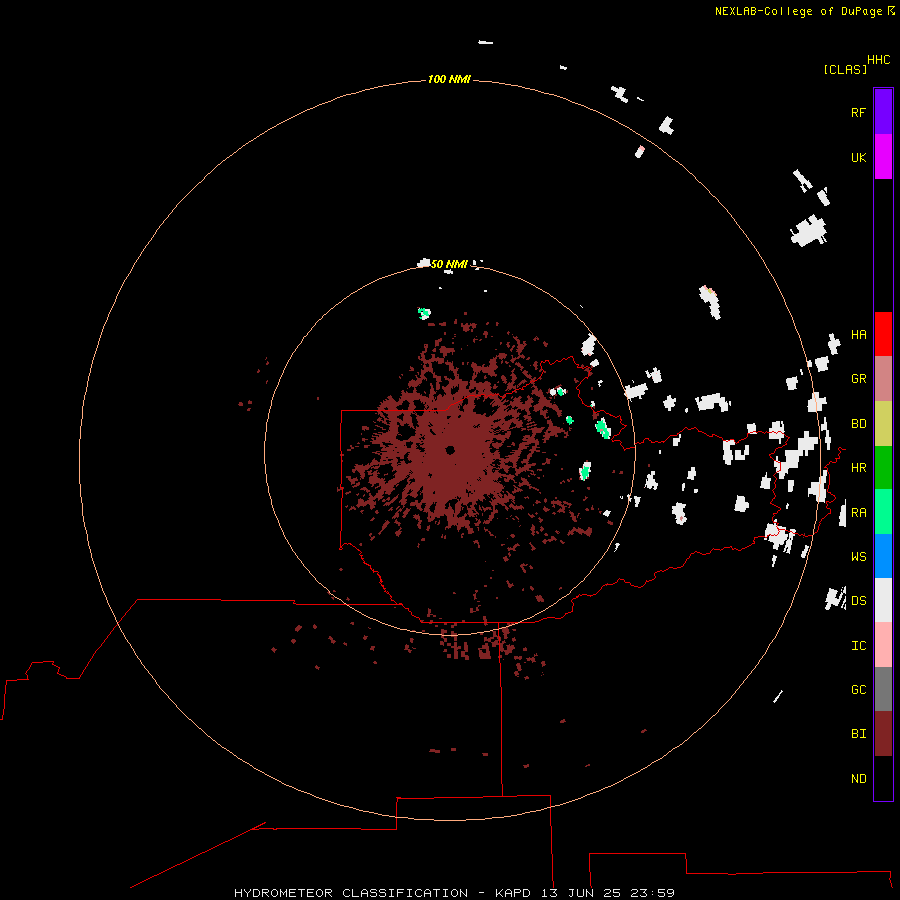Click the radar site center dot

click(x=450, y=450)
